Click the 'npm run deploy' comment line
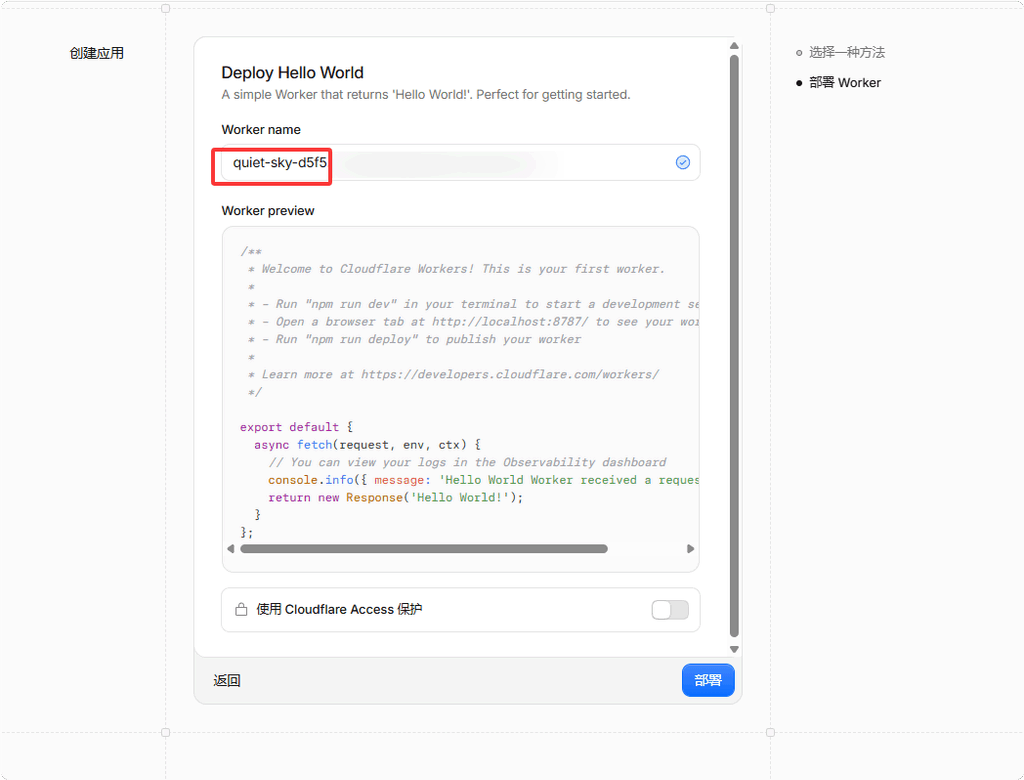This screenshot has height=780, width=1024. tap(415, 340)
